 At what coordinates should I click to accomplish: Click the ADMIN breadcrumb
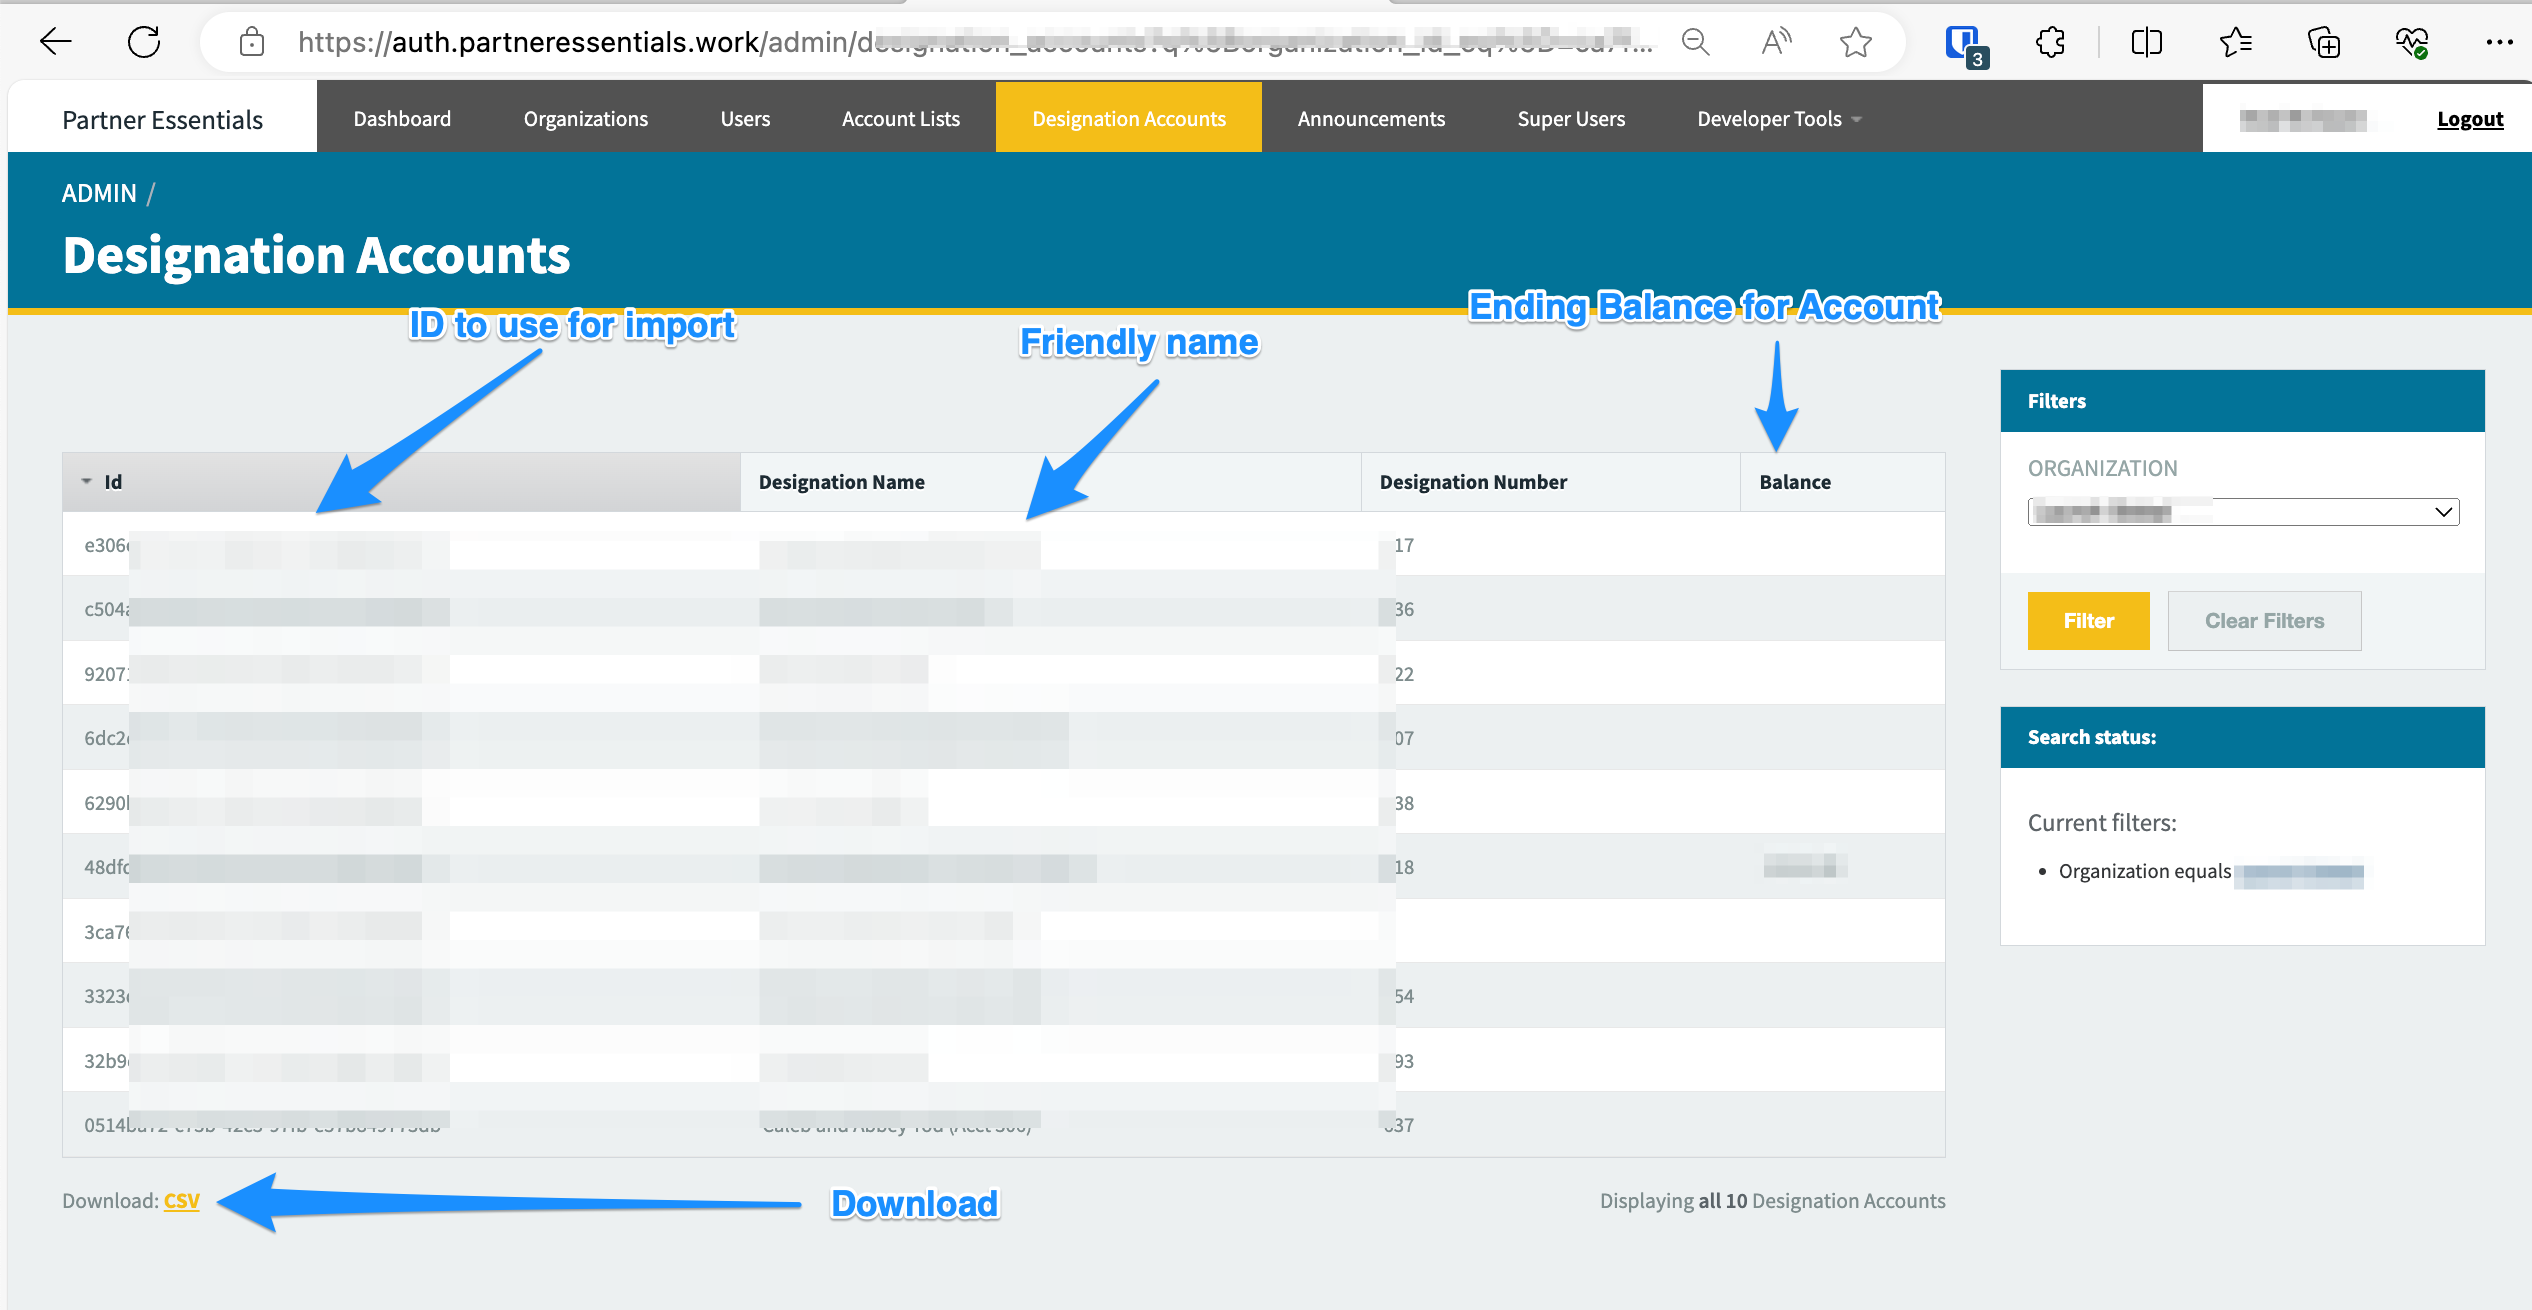pyautogui.click(x=99, y=193)
